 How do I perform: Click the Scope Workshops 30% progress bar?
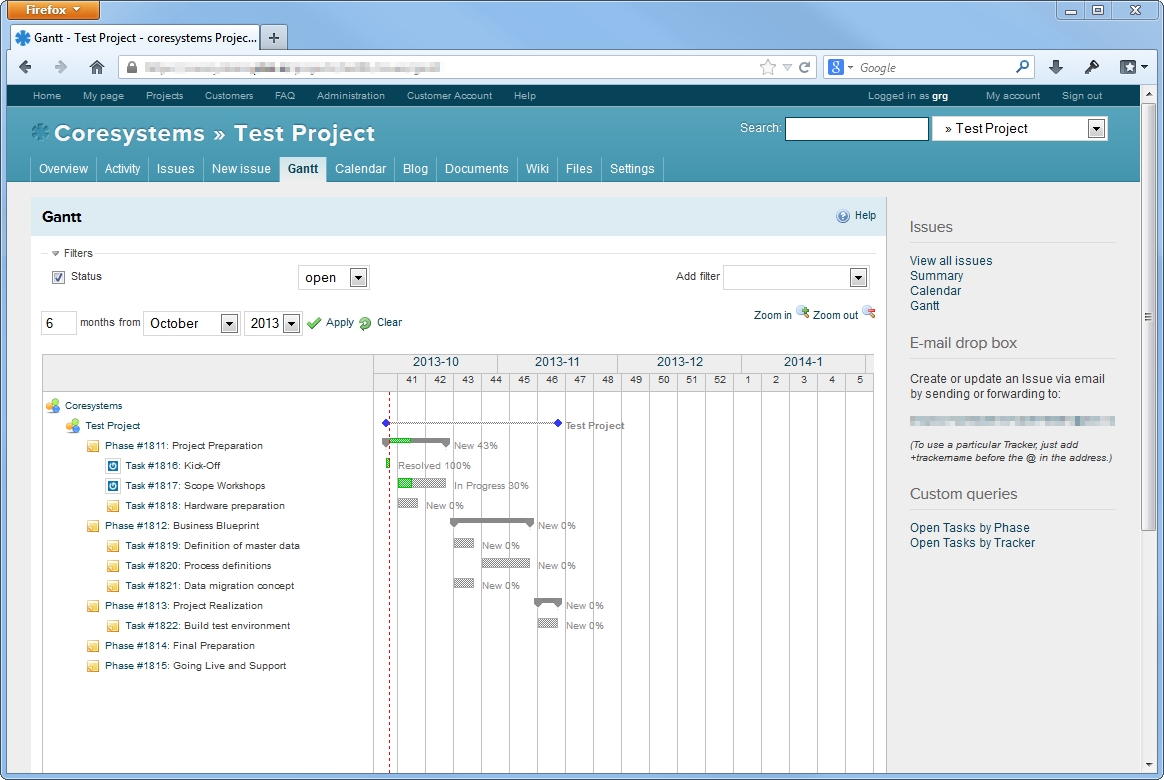[422, 483]
